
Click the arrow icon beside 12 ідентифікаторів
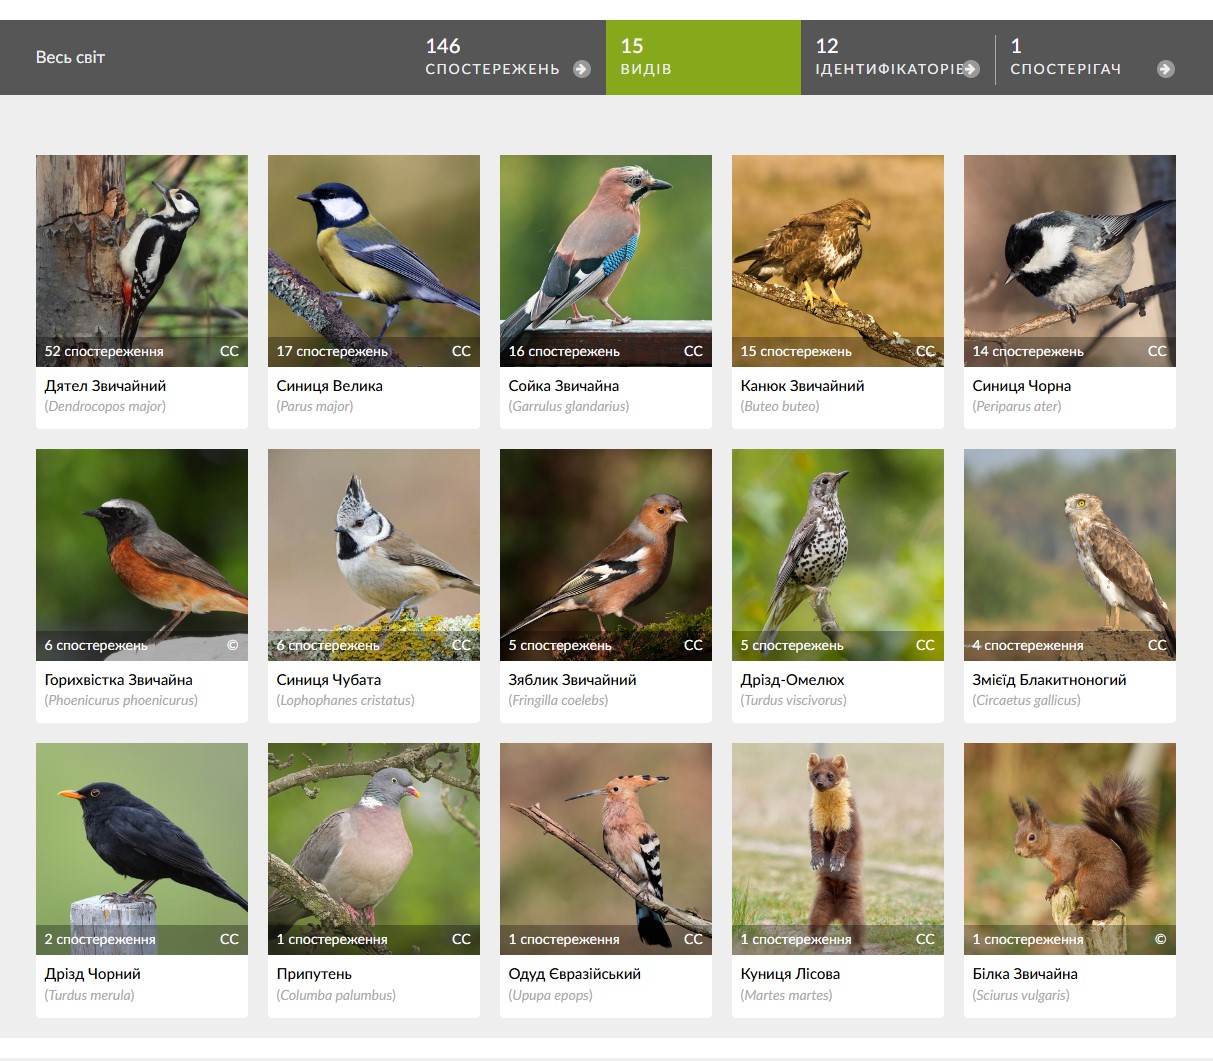pos(971,69)
